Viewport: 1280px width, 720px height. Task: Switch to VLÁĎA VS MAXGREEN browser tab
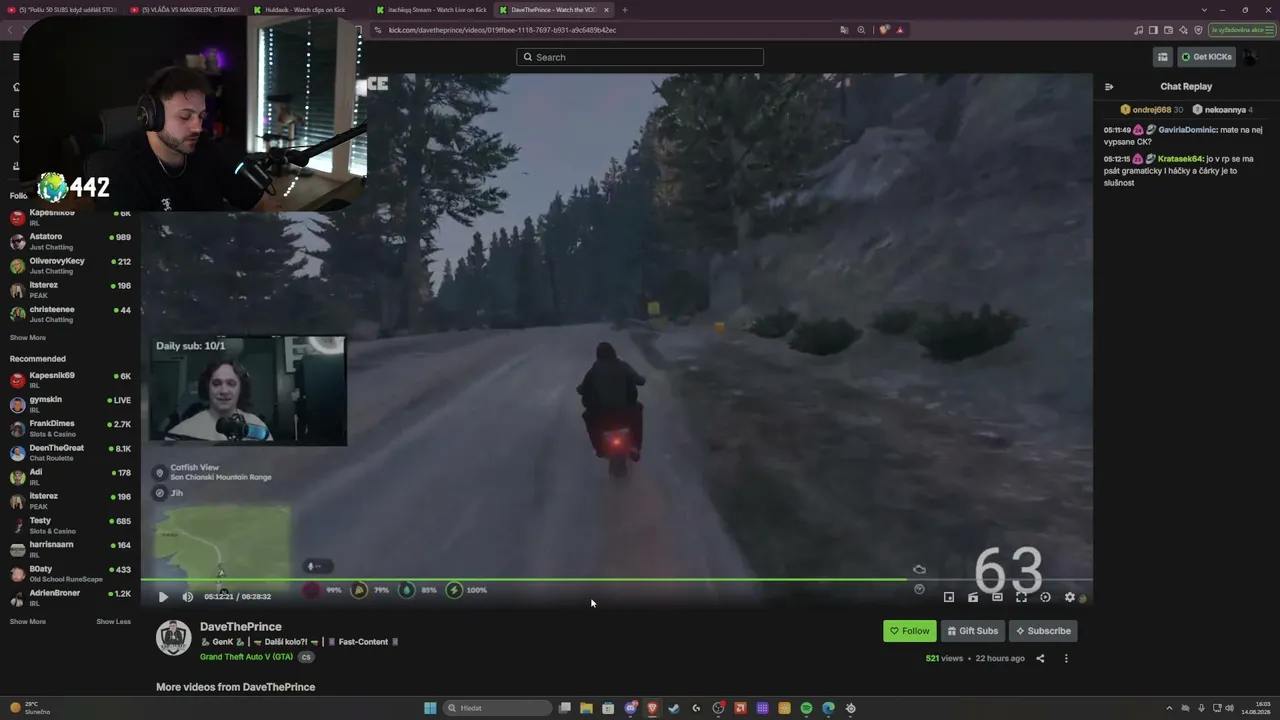tap(184, 10)
